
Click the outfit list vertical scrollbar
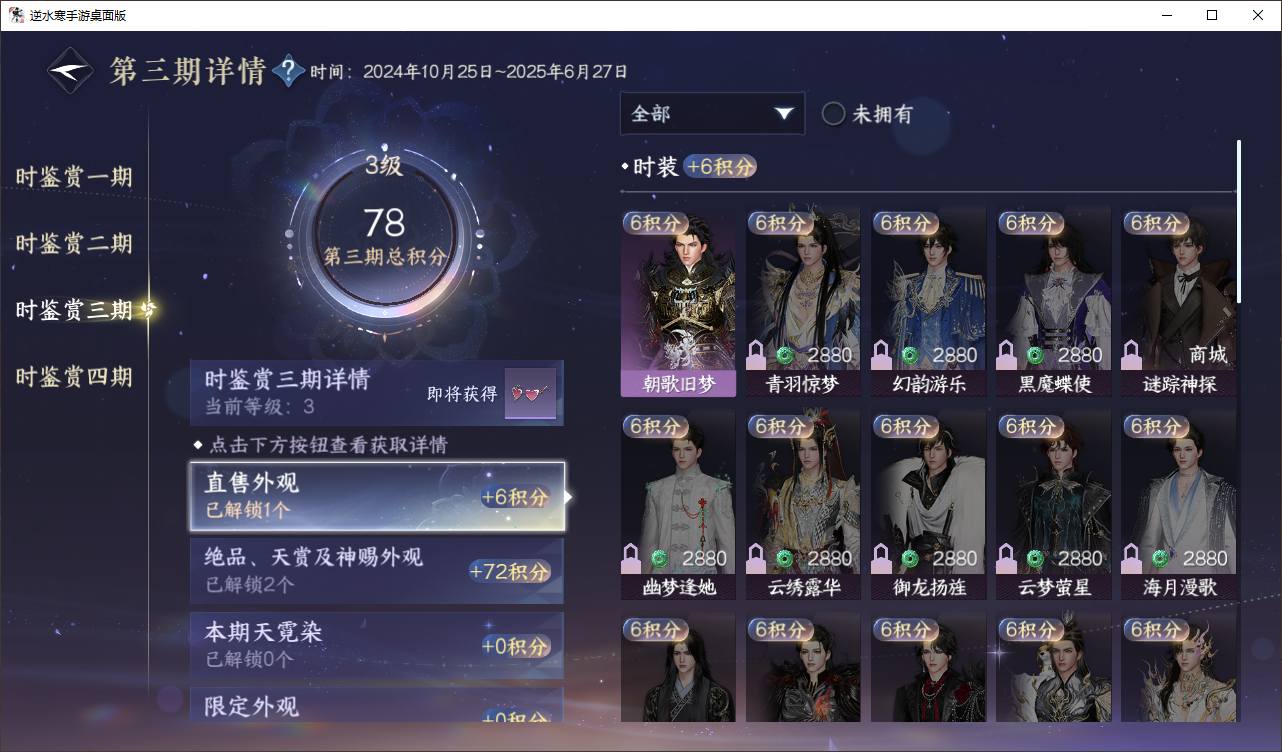coord(1238,222)
